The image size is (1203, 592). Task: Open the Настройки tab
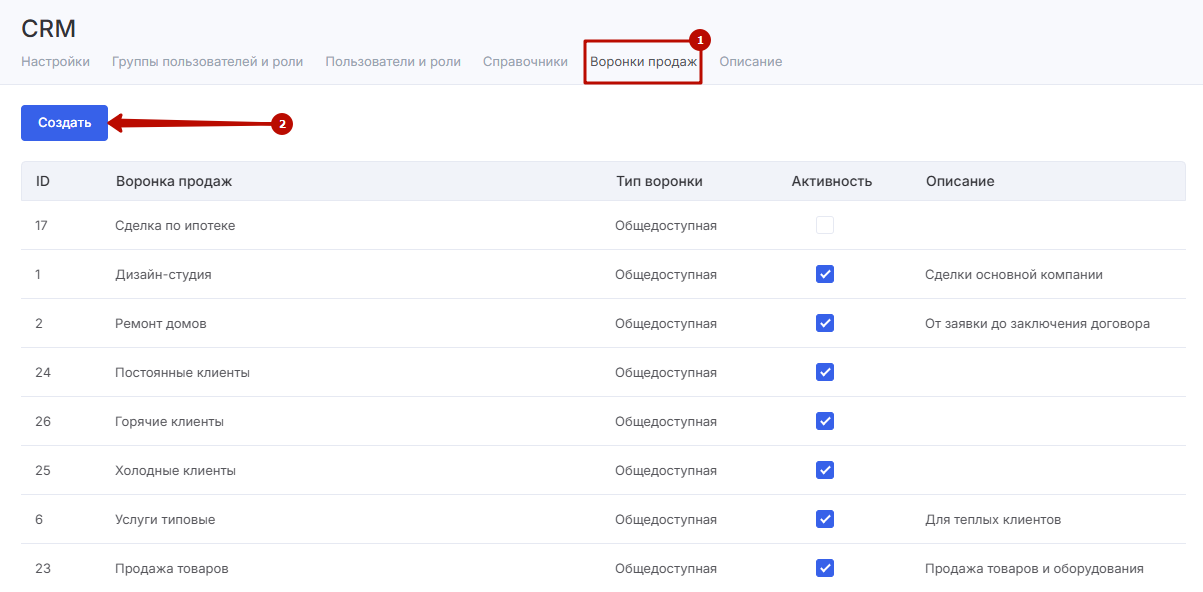point(55,62)
